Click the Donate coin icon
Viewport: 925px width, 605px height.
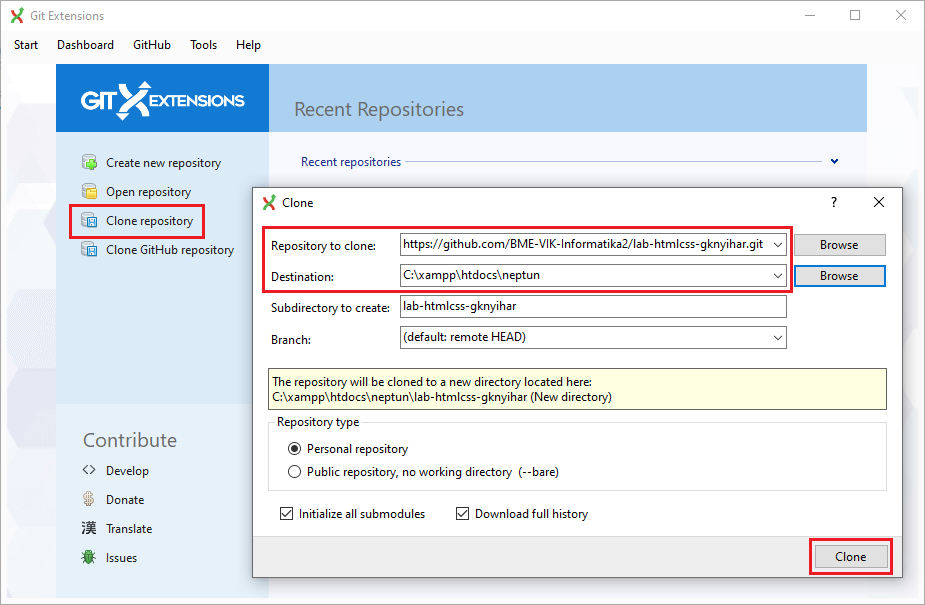89,500
